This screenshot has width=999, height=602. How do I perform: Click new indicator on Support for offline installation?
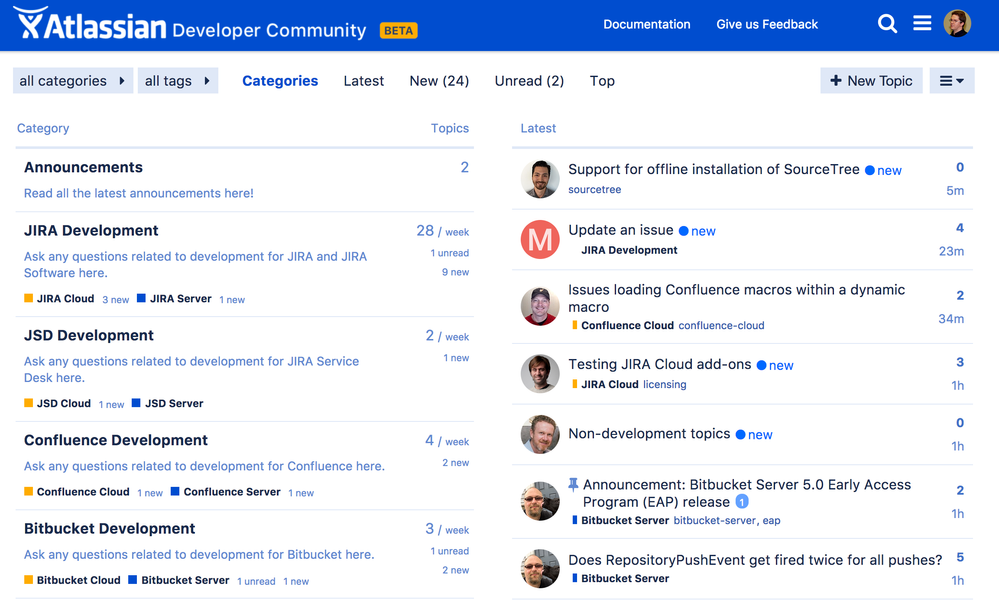[x=883, y=171]
